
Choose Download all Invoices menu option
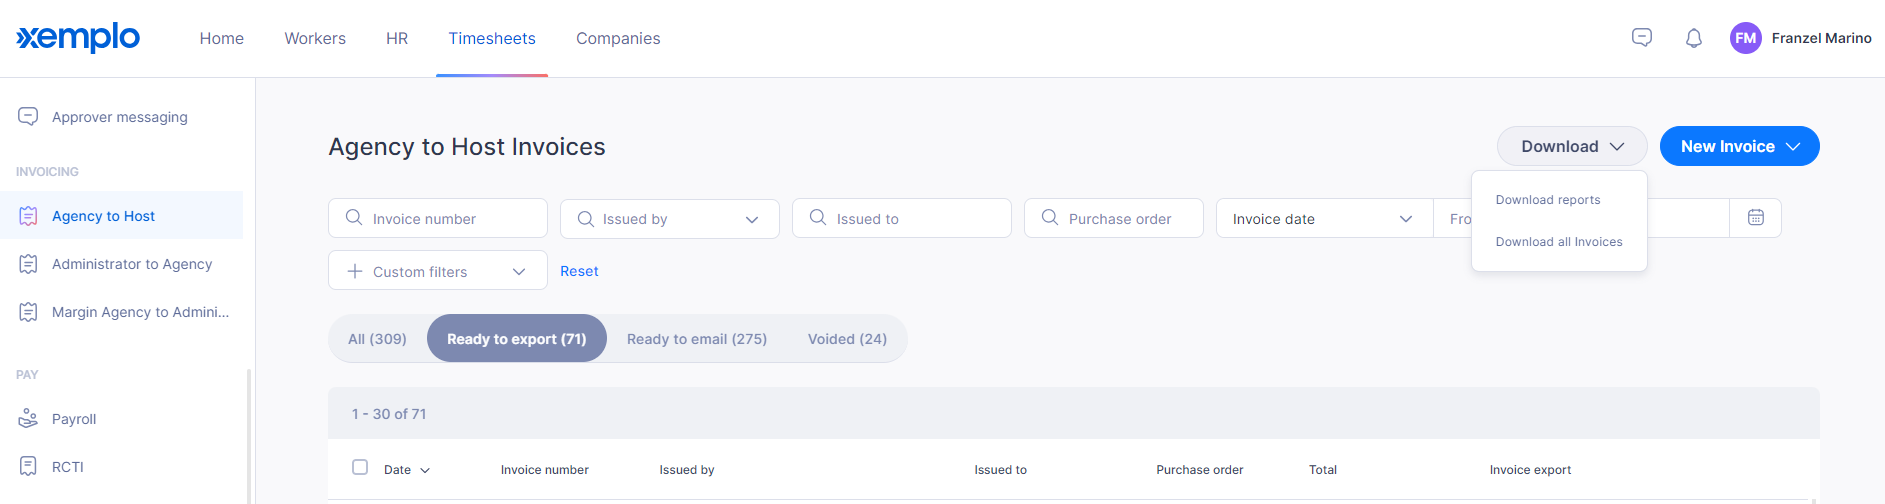1559,242
